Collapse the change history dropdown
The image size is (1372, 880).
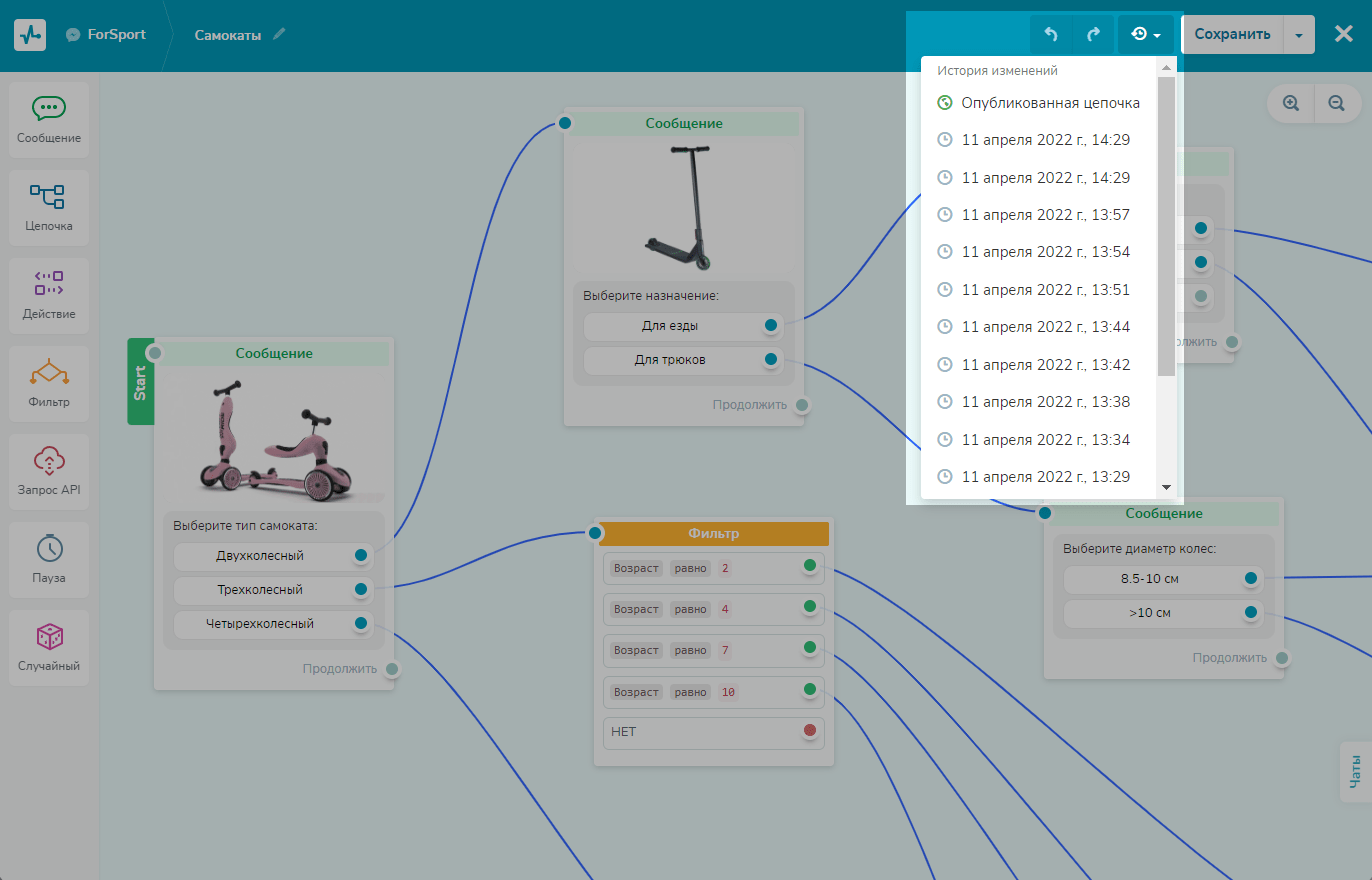tap(1146, 34)
